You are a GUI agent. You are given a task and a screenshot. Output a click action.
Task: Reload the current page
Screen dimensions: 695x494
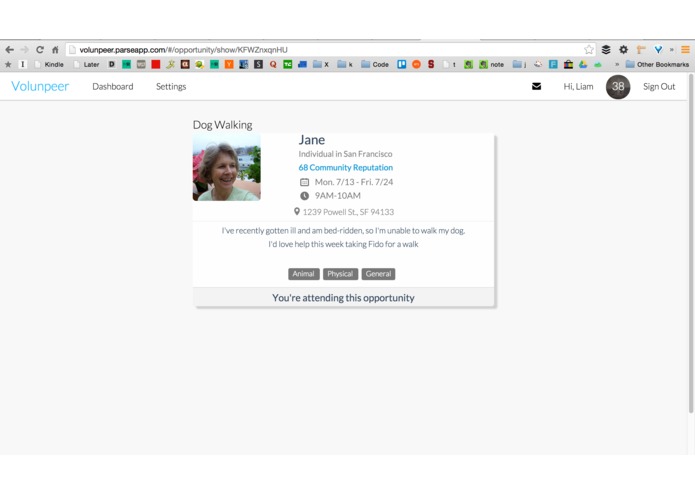click(40, 50)
